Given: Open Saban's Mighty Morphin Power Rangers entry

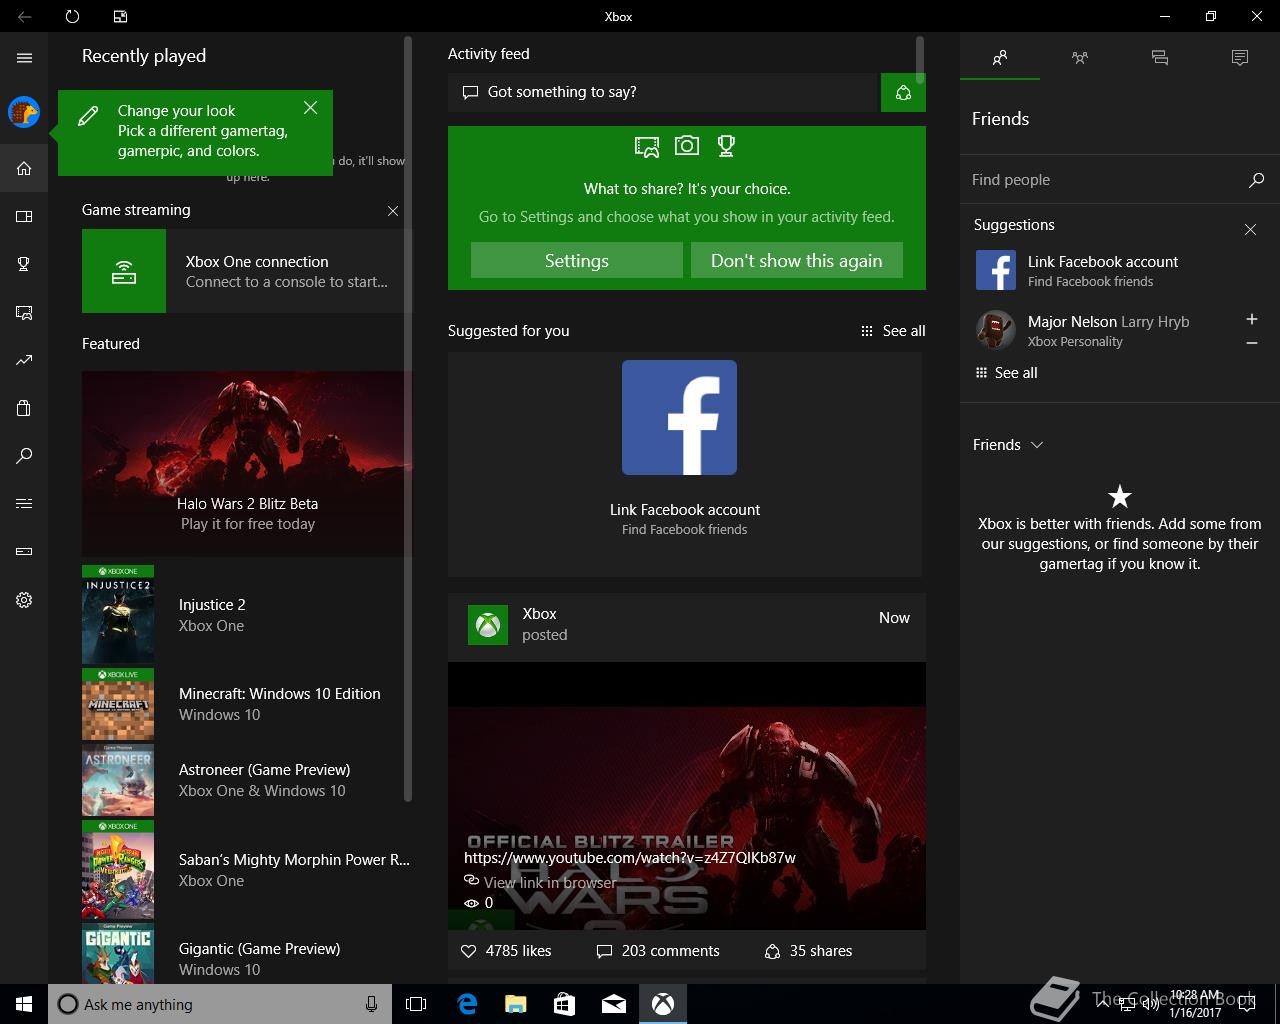Looking at the screenshot, I should pyautogui.click(x=247, y=870).
